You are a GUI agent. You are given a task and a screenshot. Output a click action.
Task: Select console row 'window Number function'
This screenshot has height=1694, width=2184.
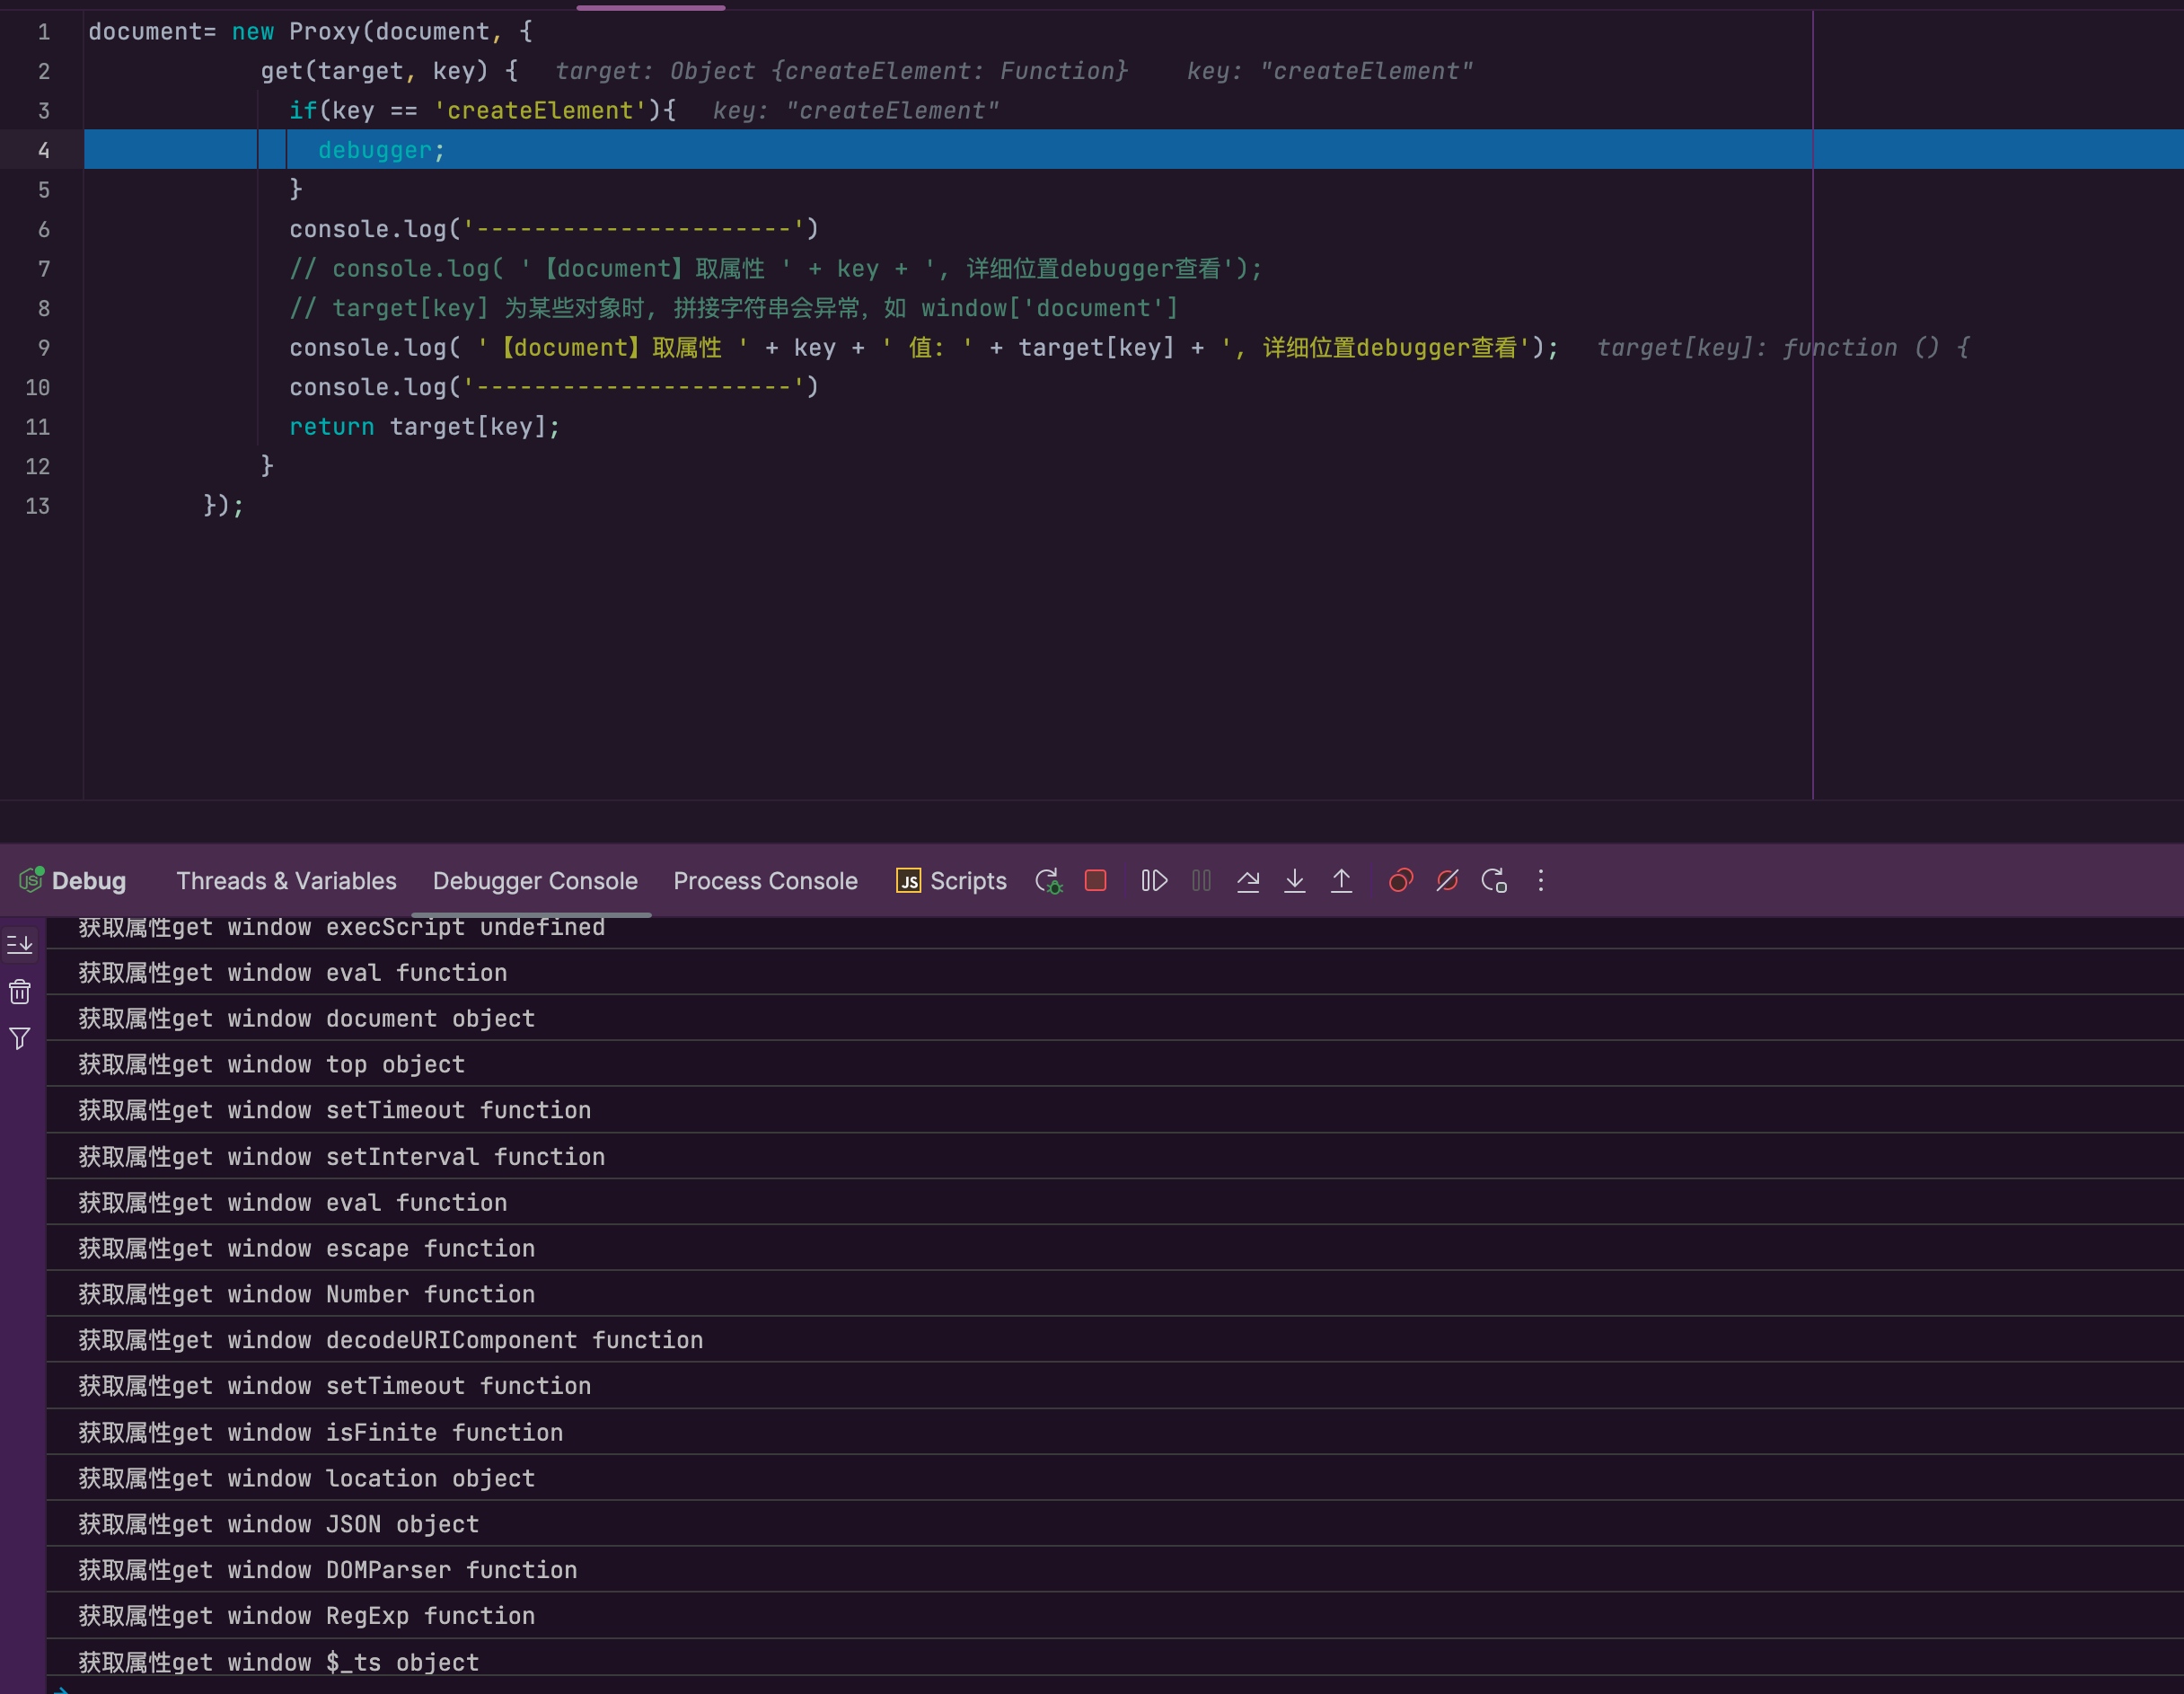coord(1114,1294)
